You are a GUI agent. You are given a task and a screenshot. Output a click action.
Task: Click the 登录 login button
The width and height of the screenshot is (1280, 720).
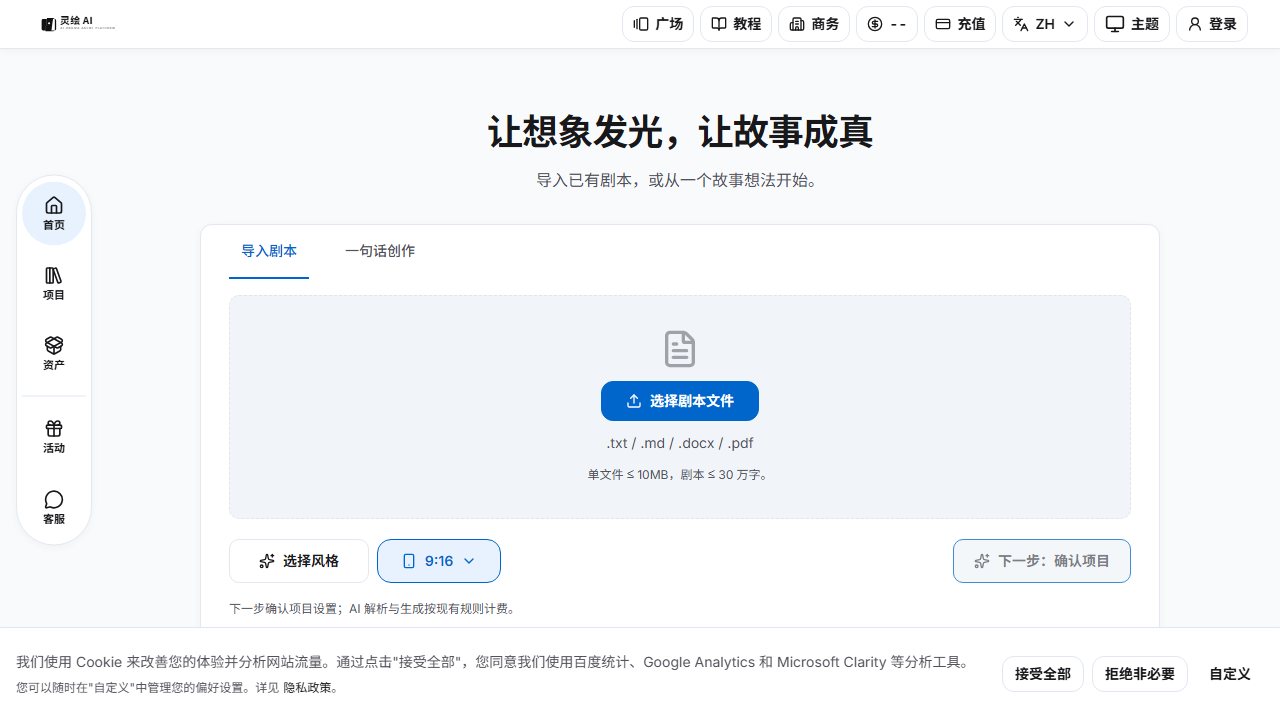coord(1212,24)
